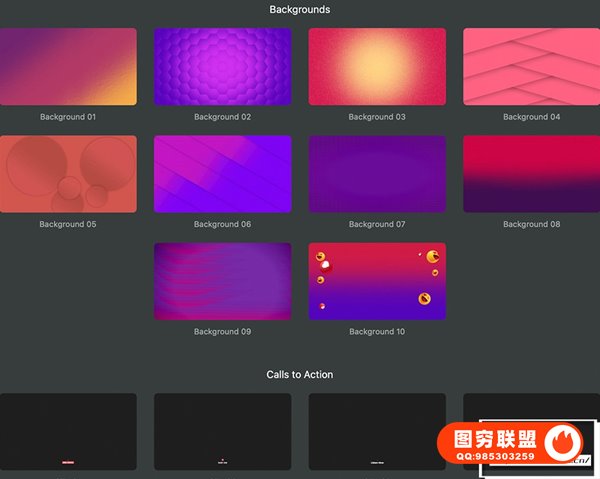Select the third Calls to Action thumbnail
Viewport: 600px width, 479px height.
pyautogui.click(x=377, y=431)
